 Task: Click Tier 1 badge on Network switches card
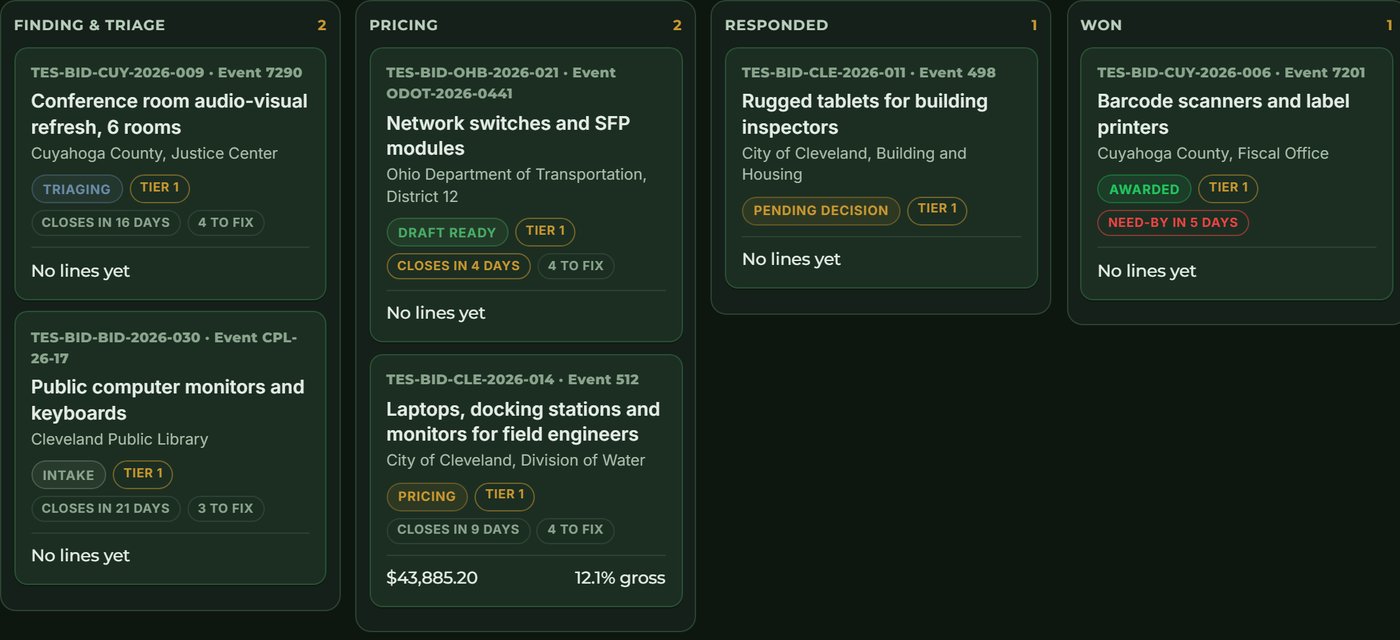click(545, 231)
